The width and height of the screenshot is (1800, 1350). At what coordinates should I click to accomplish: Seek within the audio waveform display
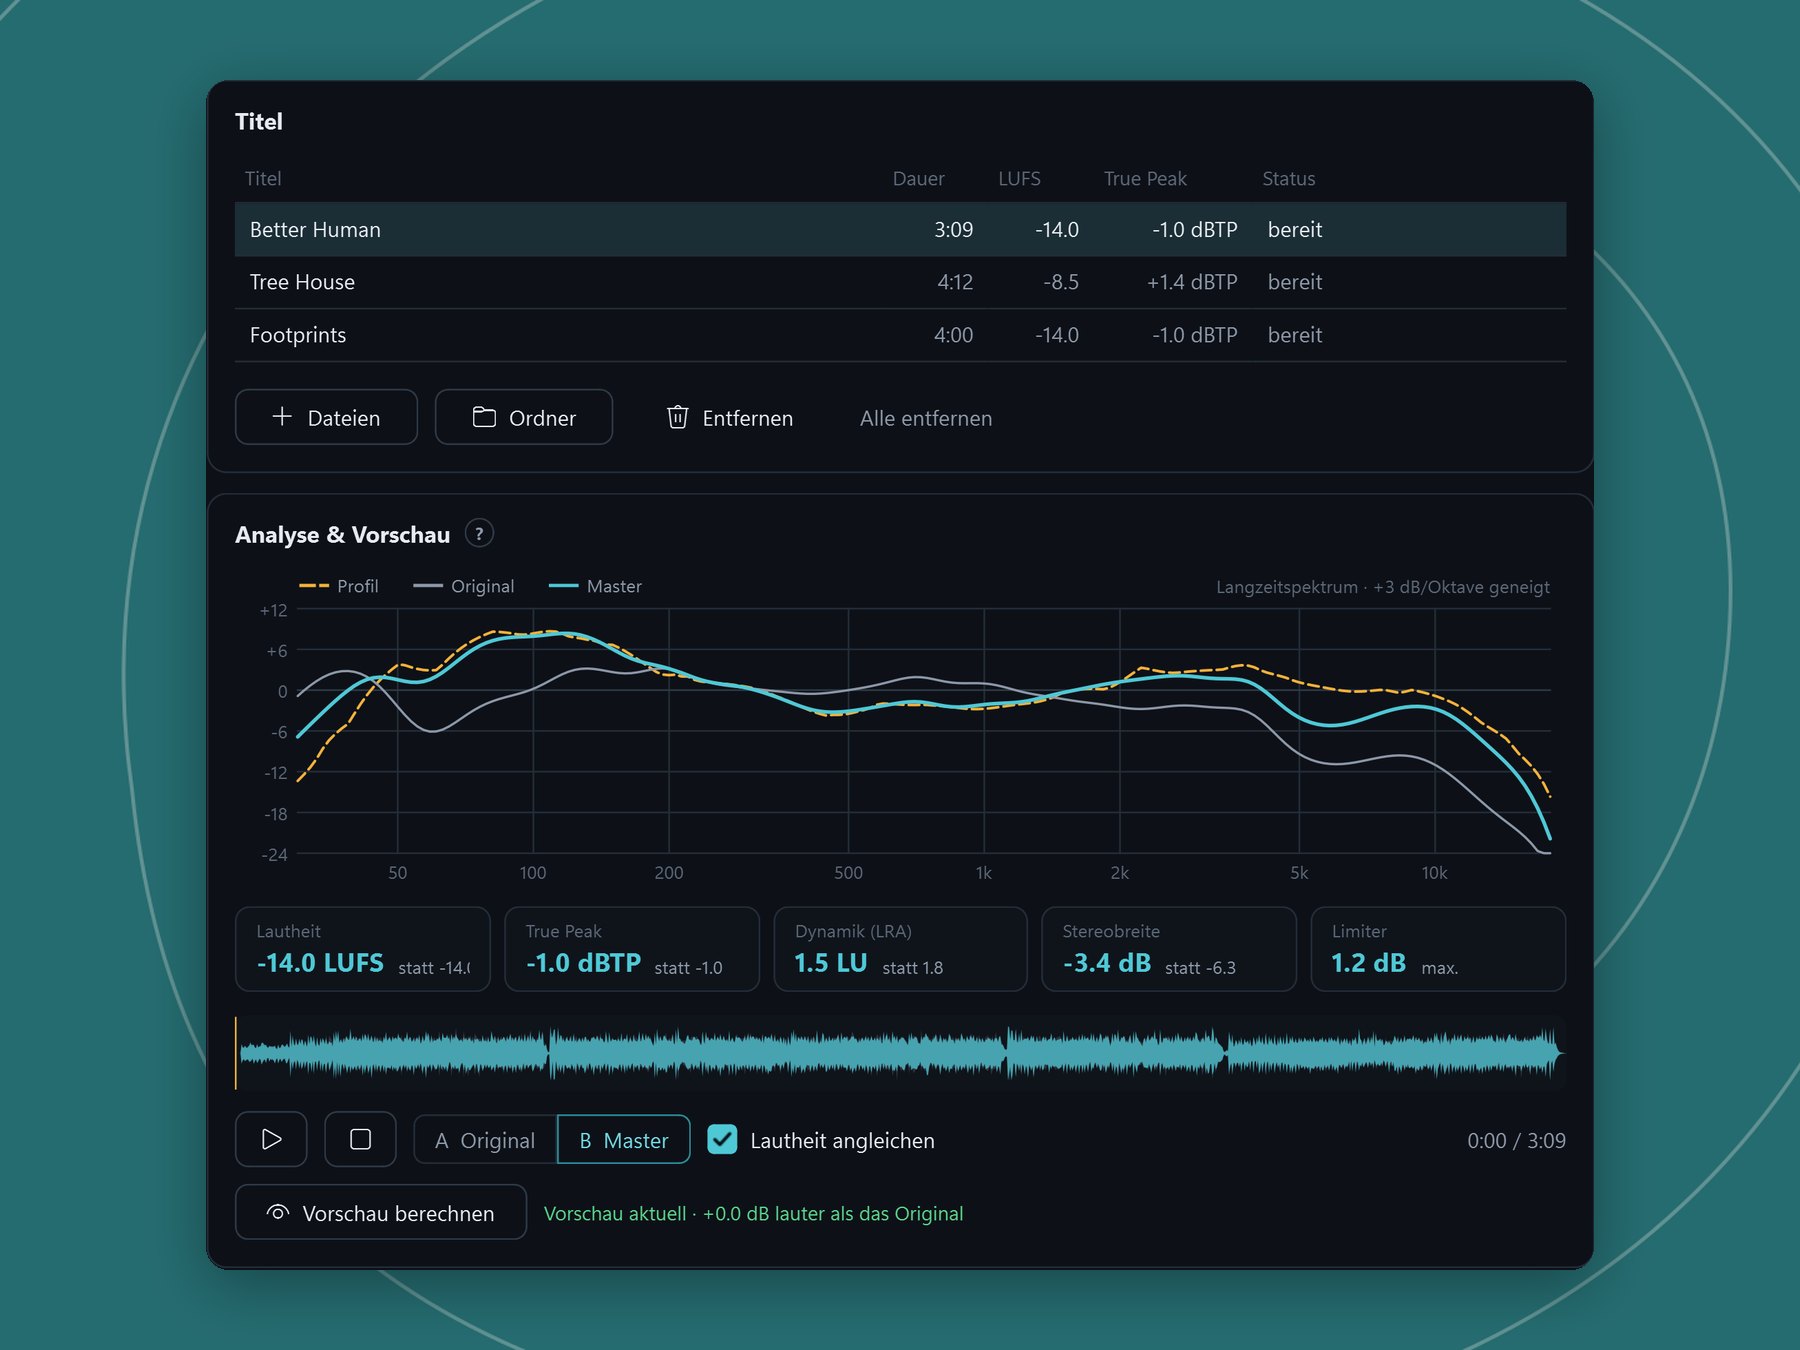coord(900,1053)
